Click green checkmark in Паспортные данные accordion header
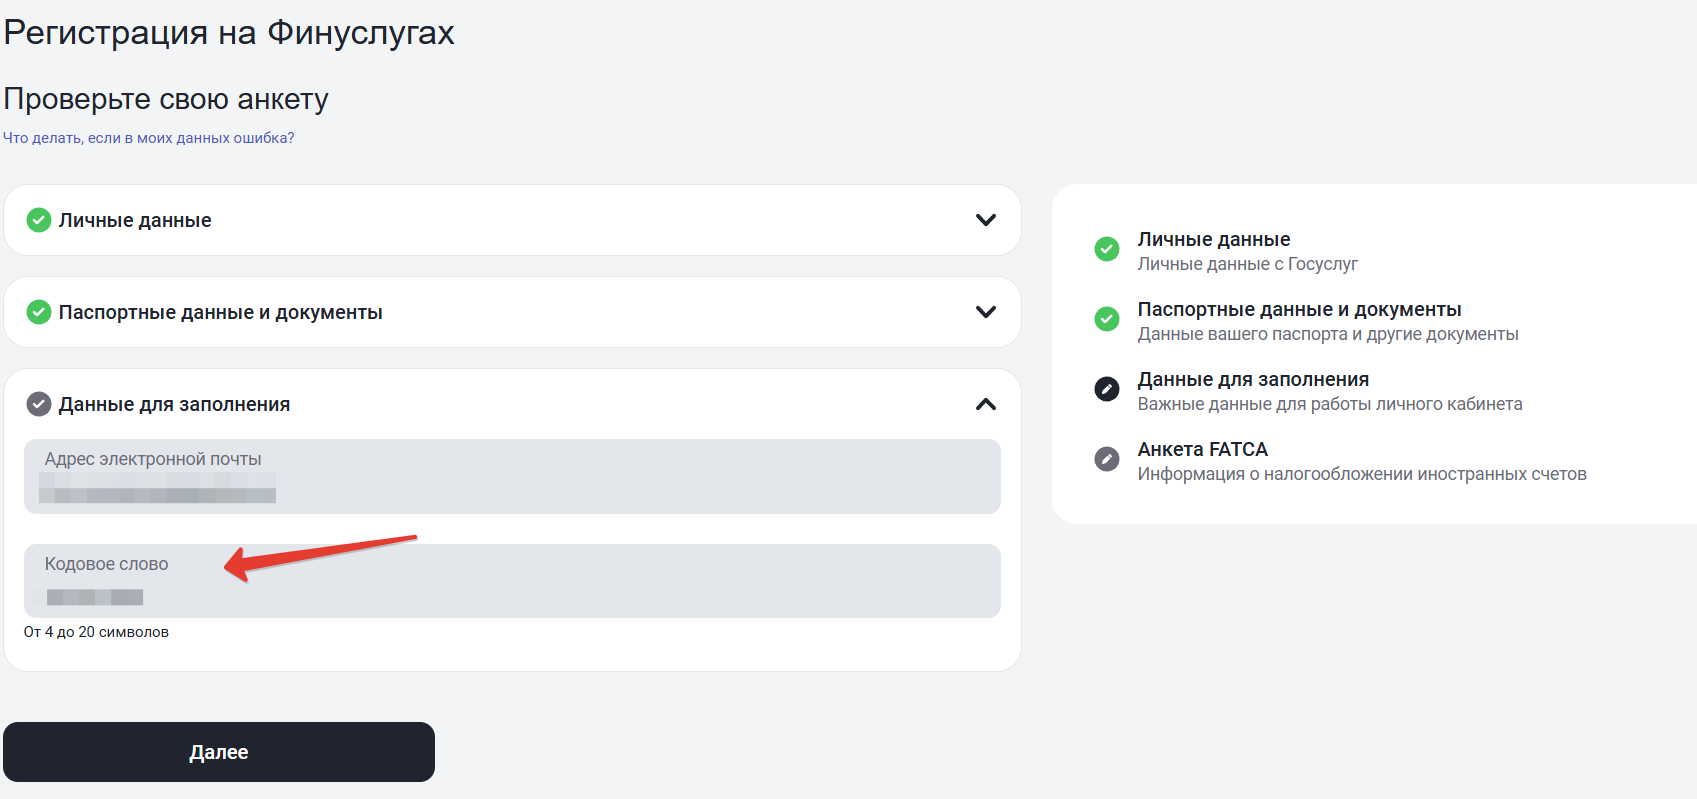This screenshot has width=1697, height=799. [x=39, y=312]
